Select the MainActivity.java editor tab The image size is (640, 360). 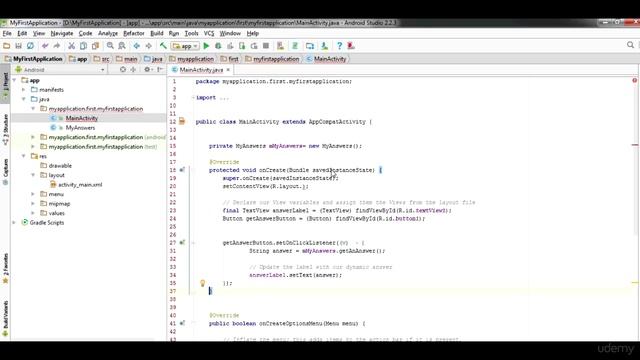tap(201, 70)
